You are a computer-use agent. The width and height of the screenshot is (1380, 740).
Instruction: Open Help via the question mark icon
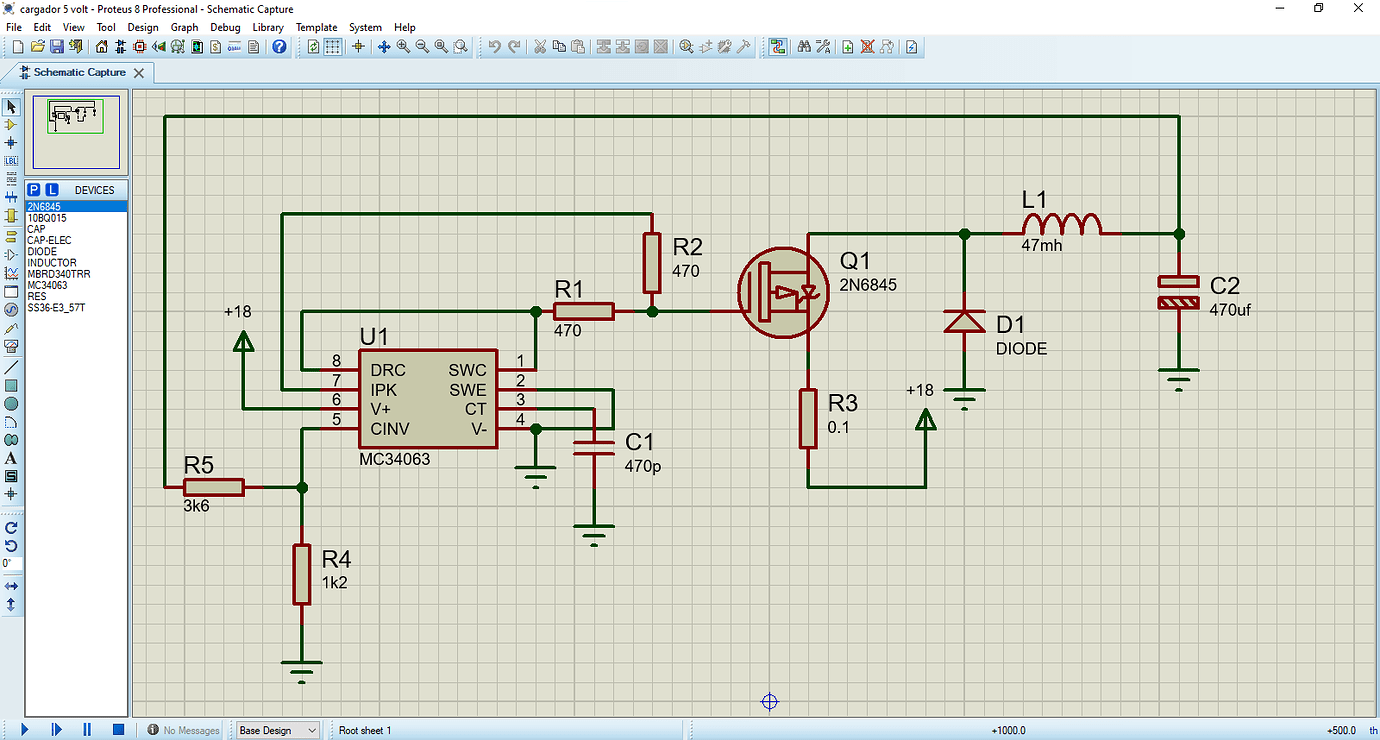coord(278,46)
